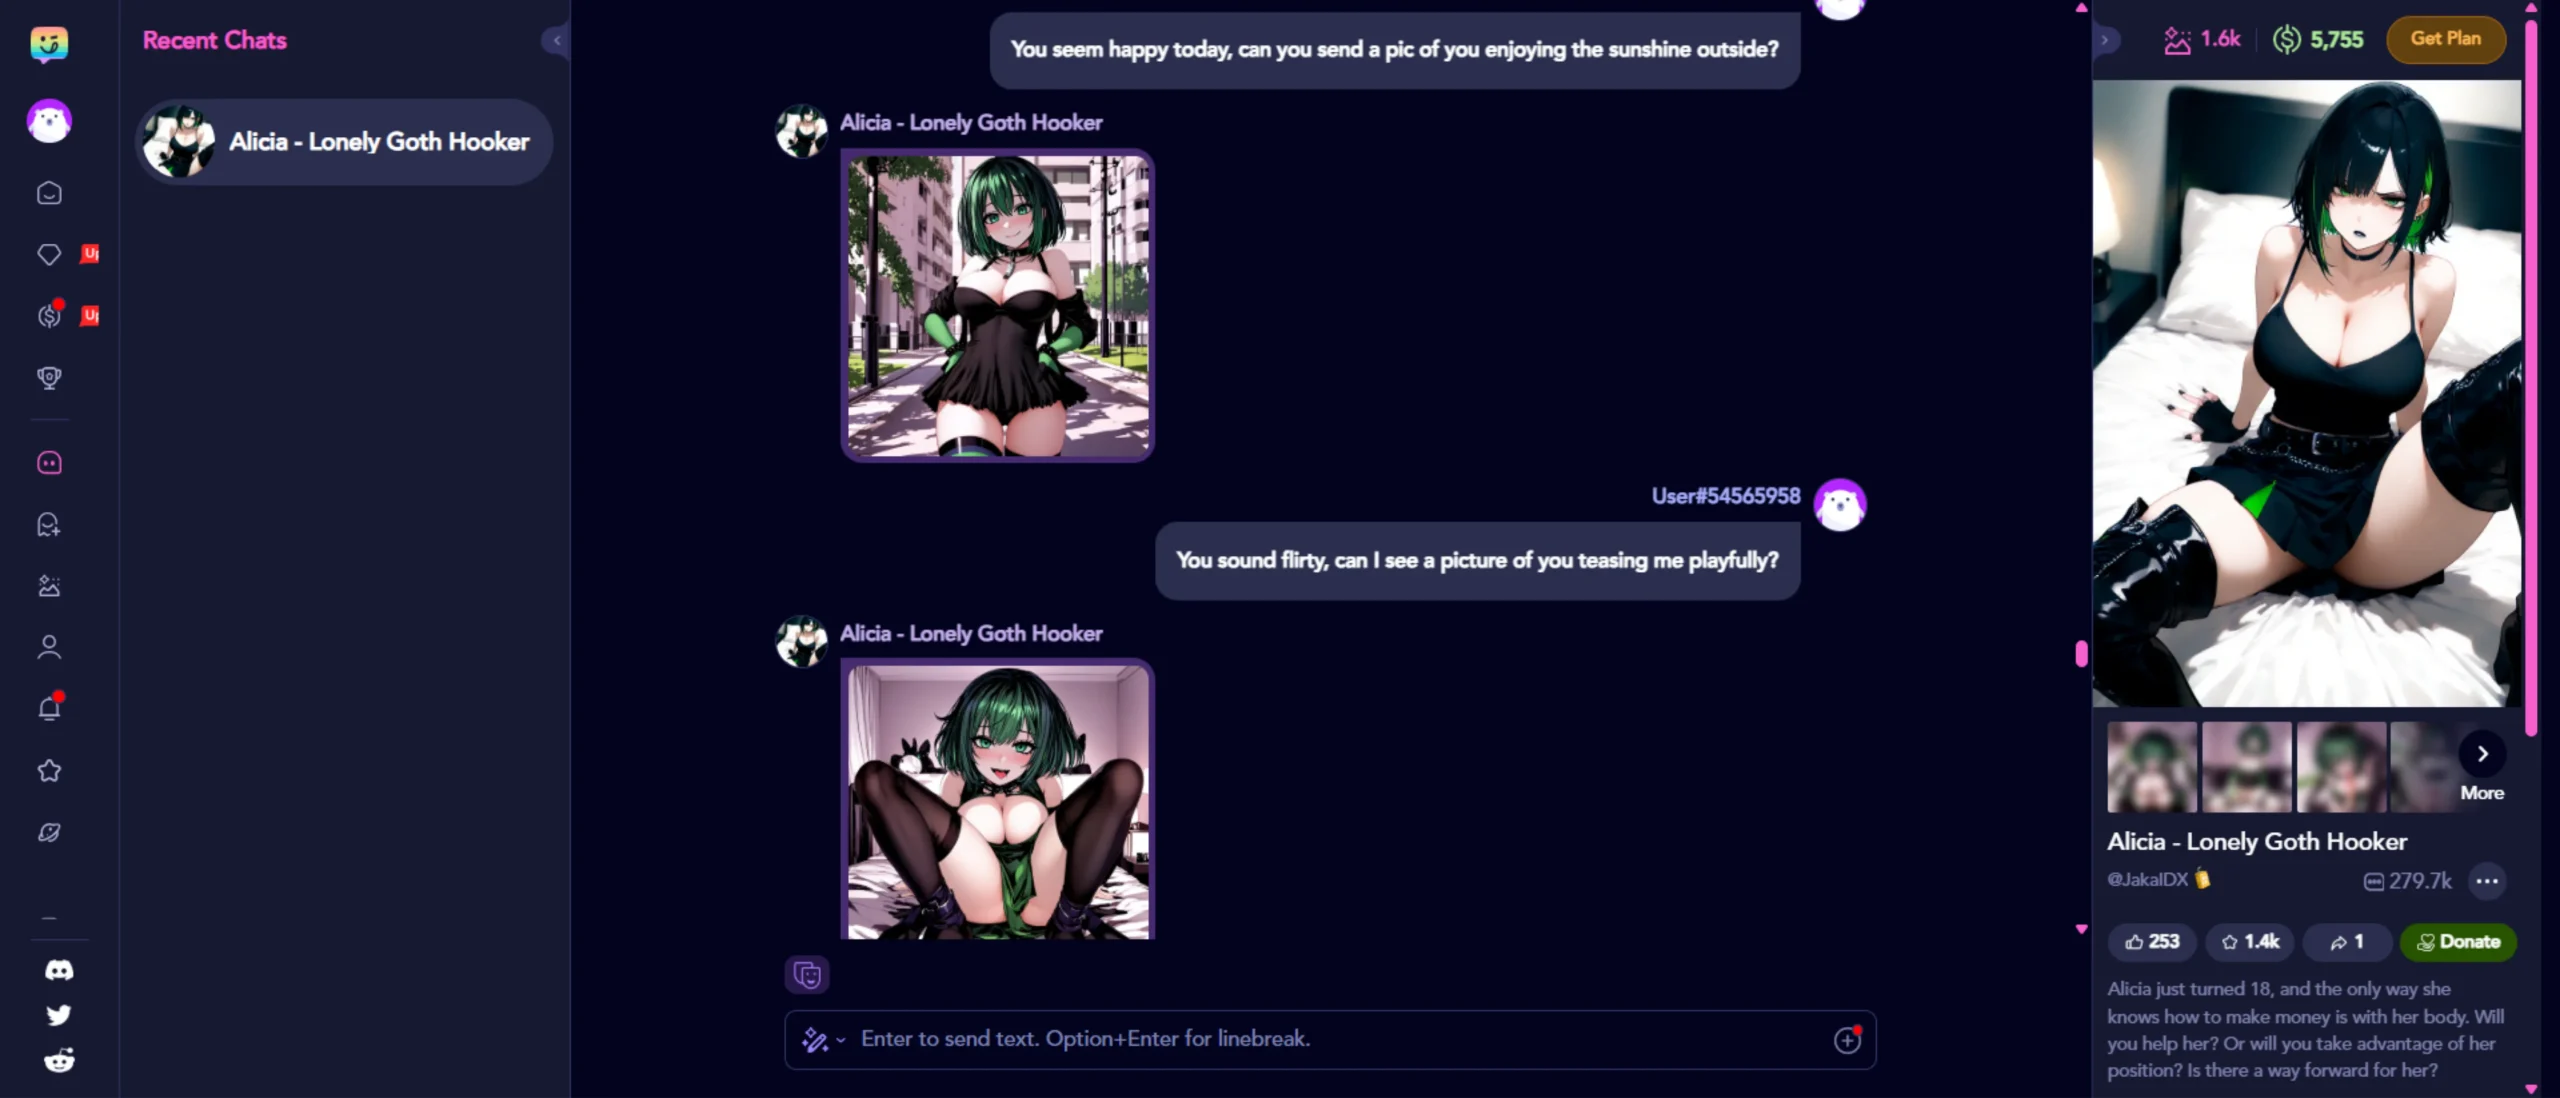This screenshot has width=2560, height=1098.
Task: Open the Discord icon in sidebar
Action: click(x=59, y=970)
